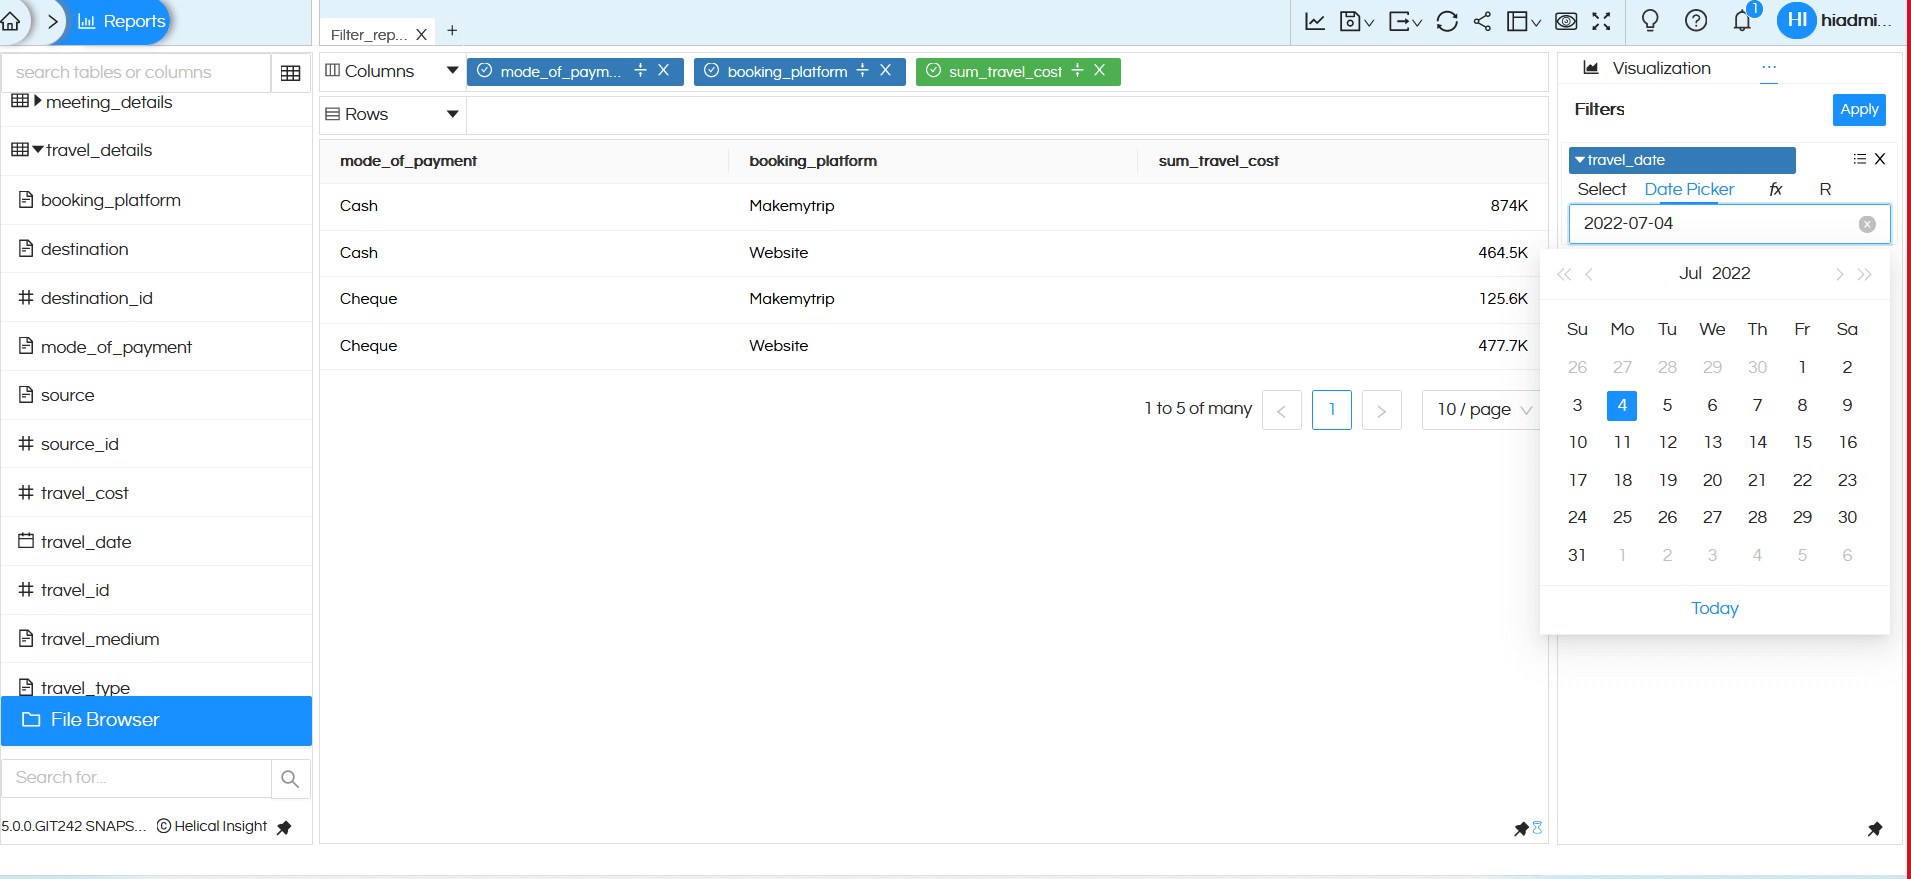The image size is (1911, 879).
Task: Click Today in the calendar
Action: 1715,609
